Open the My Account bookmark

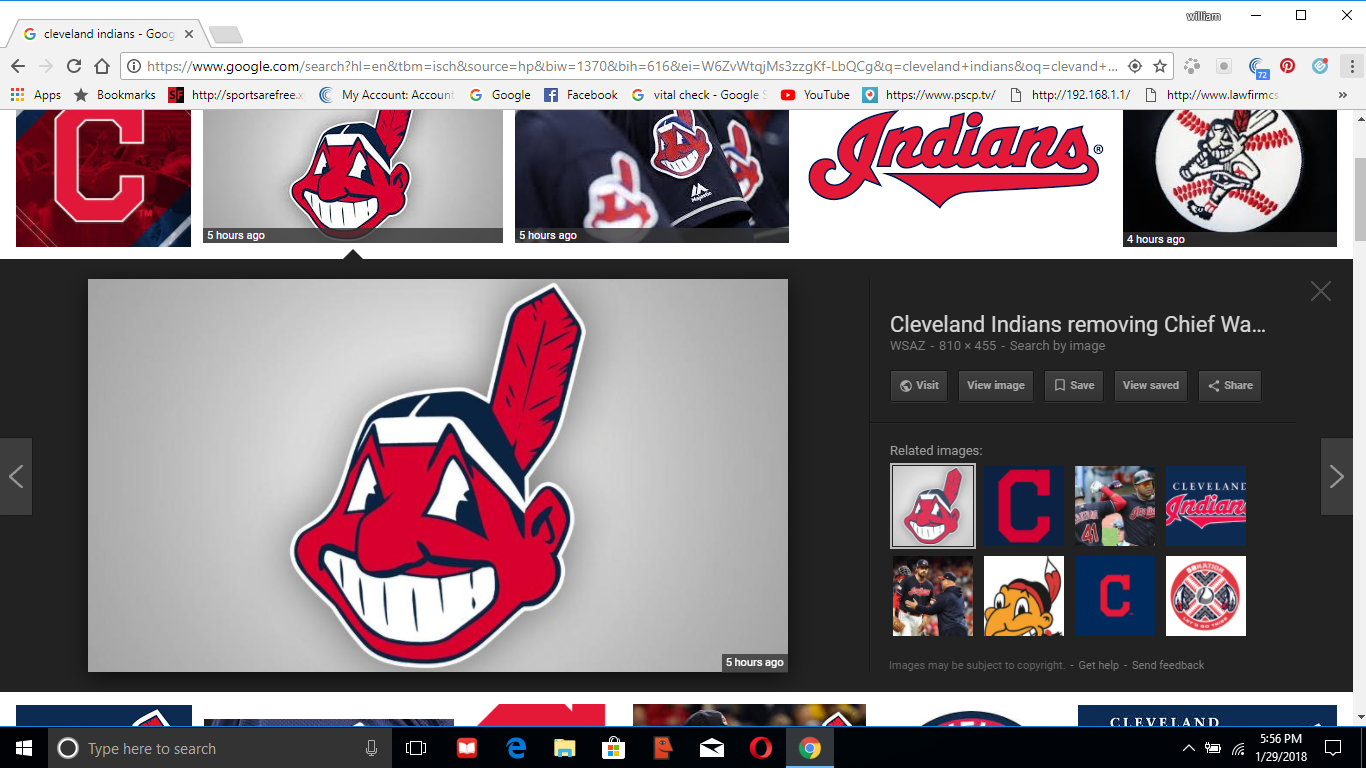click(x=386, y=95)
